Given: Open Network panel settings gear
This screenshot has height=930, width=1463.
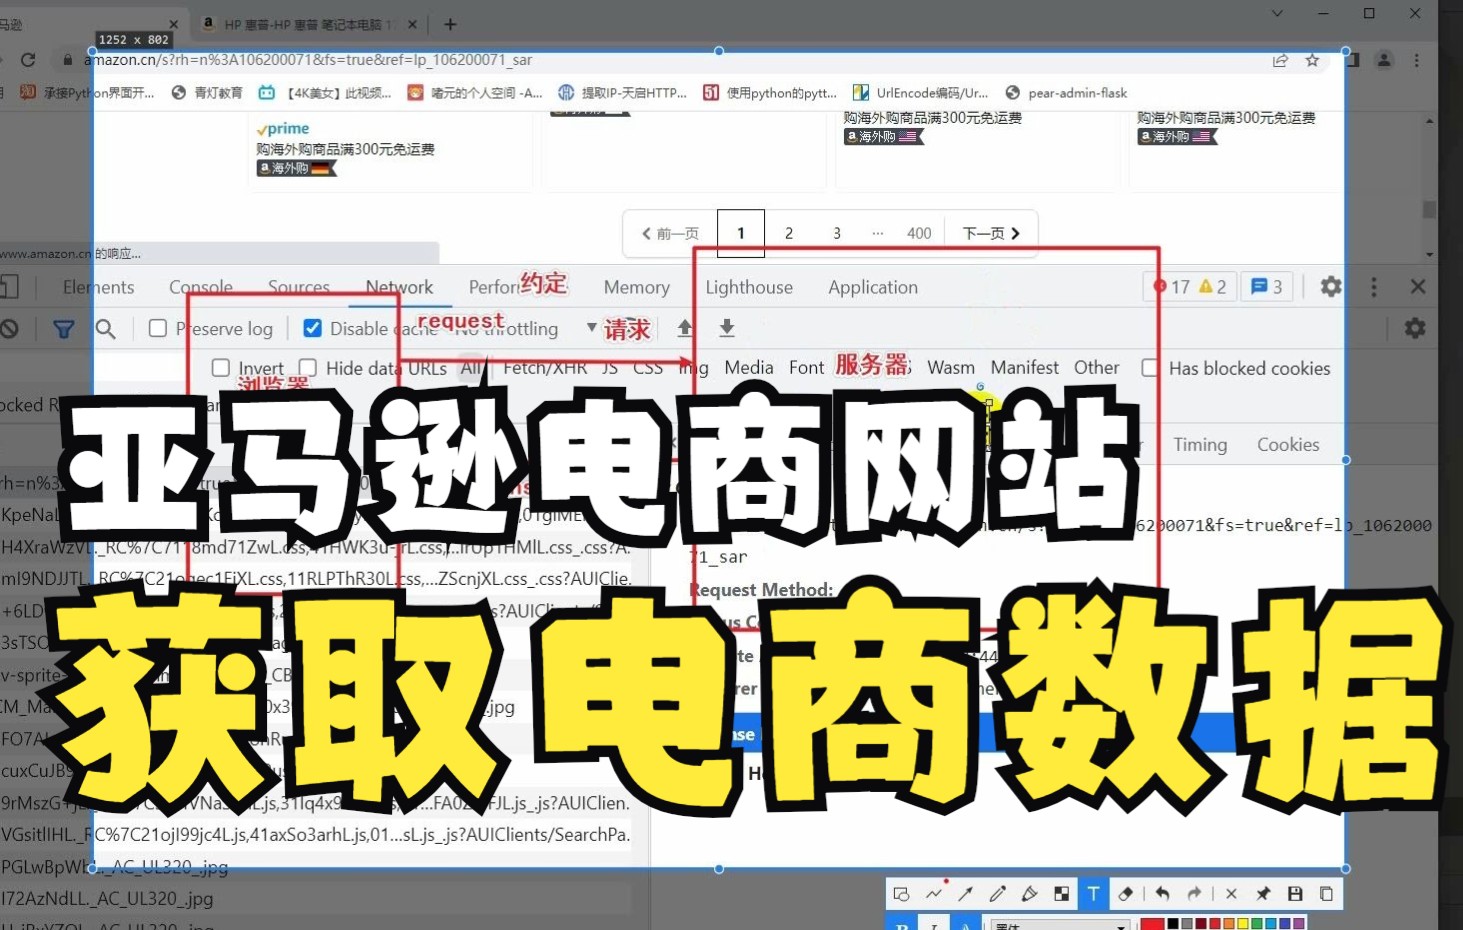Looking at the screenshot, I should (x=1415, y=328).
